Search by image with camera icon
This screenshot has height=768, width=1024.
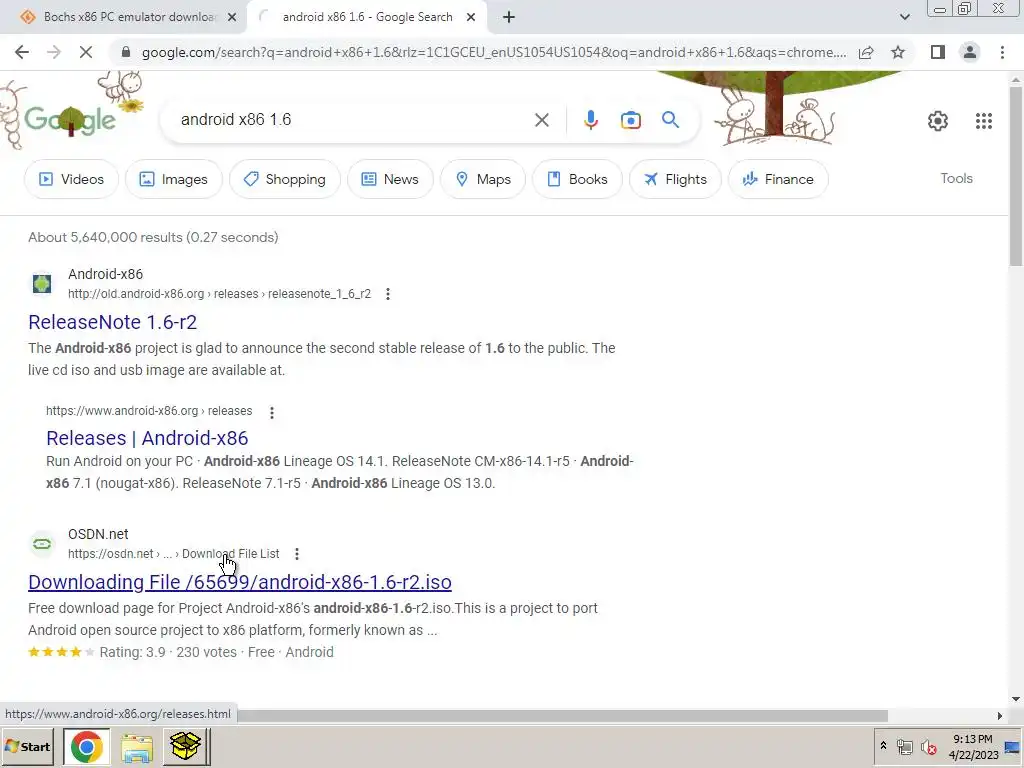(x=630, y=120)
